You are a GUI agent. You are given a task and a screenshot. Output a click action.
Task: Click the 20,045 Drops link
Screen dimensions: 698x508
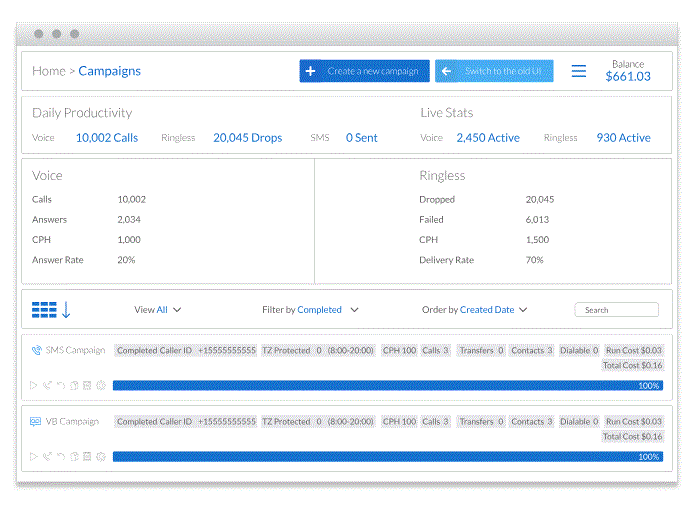pyautogui.click(x=248, y=138)
